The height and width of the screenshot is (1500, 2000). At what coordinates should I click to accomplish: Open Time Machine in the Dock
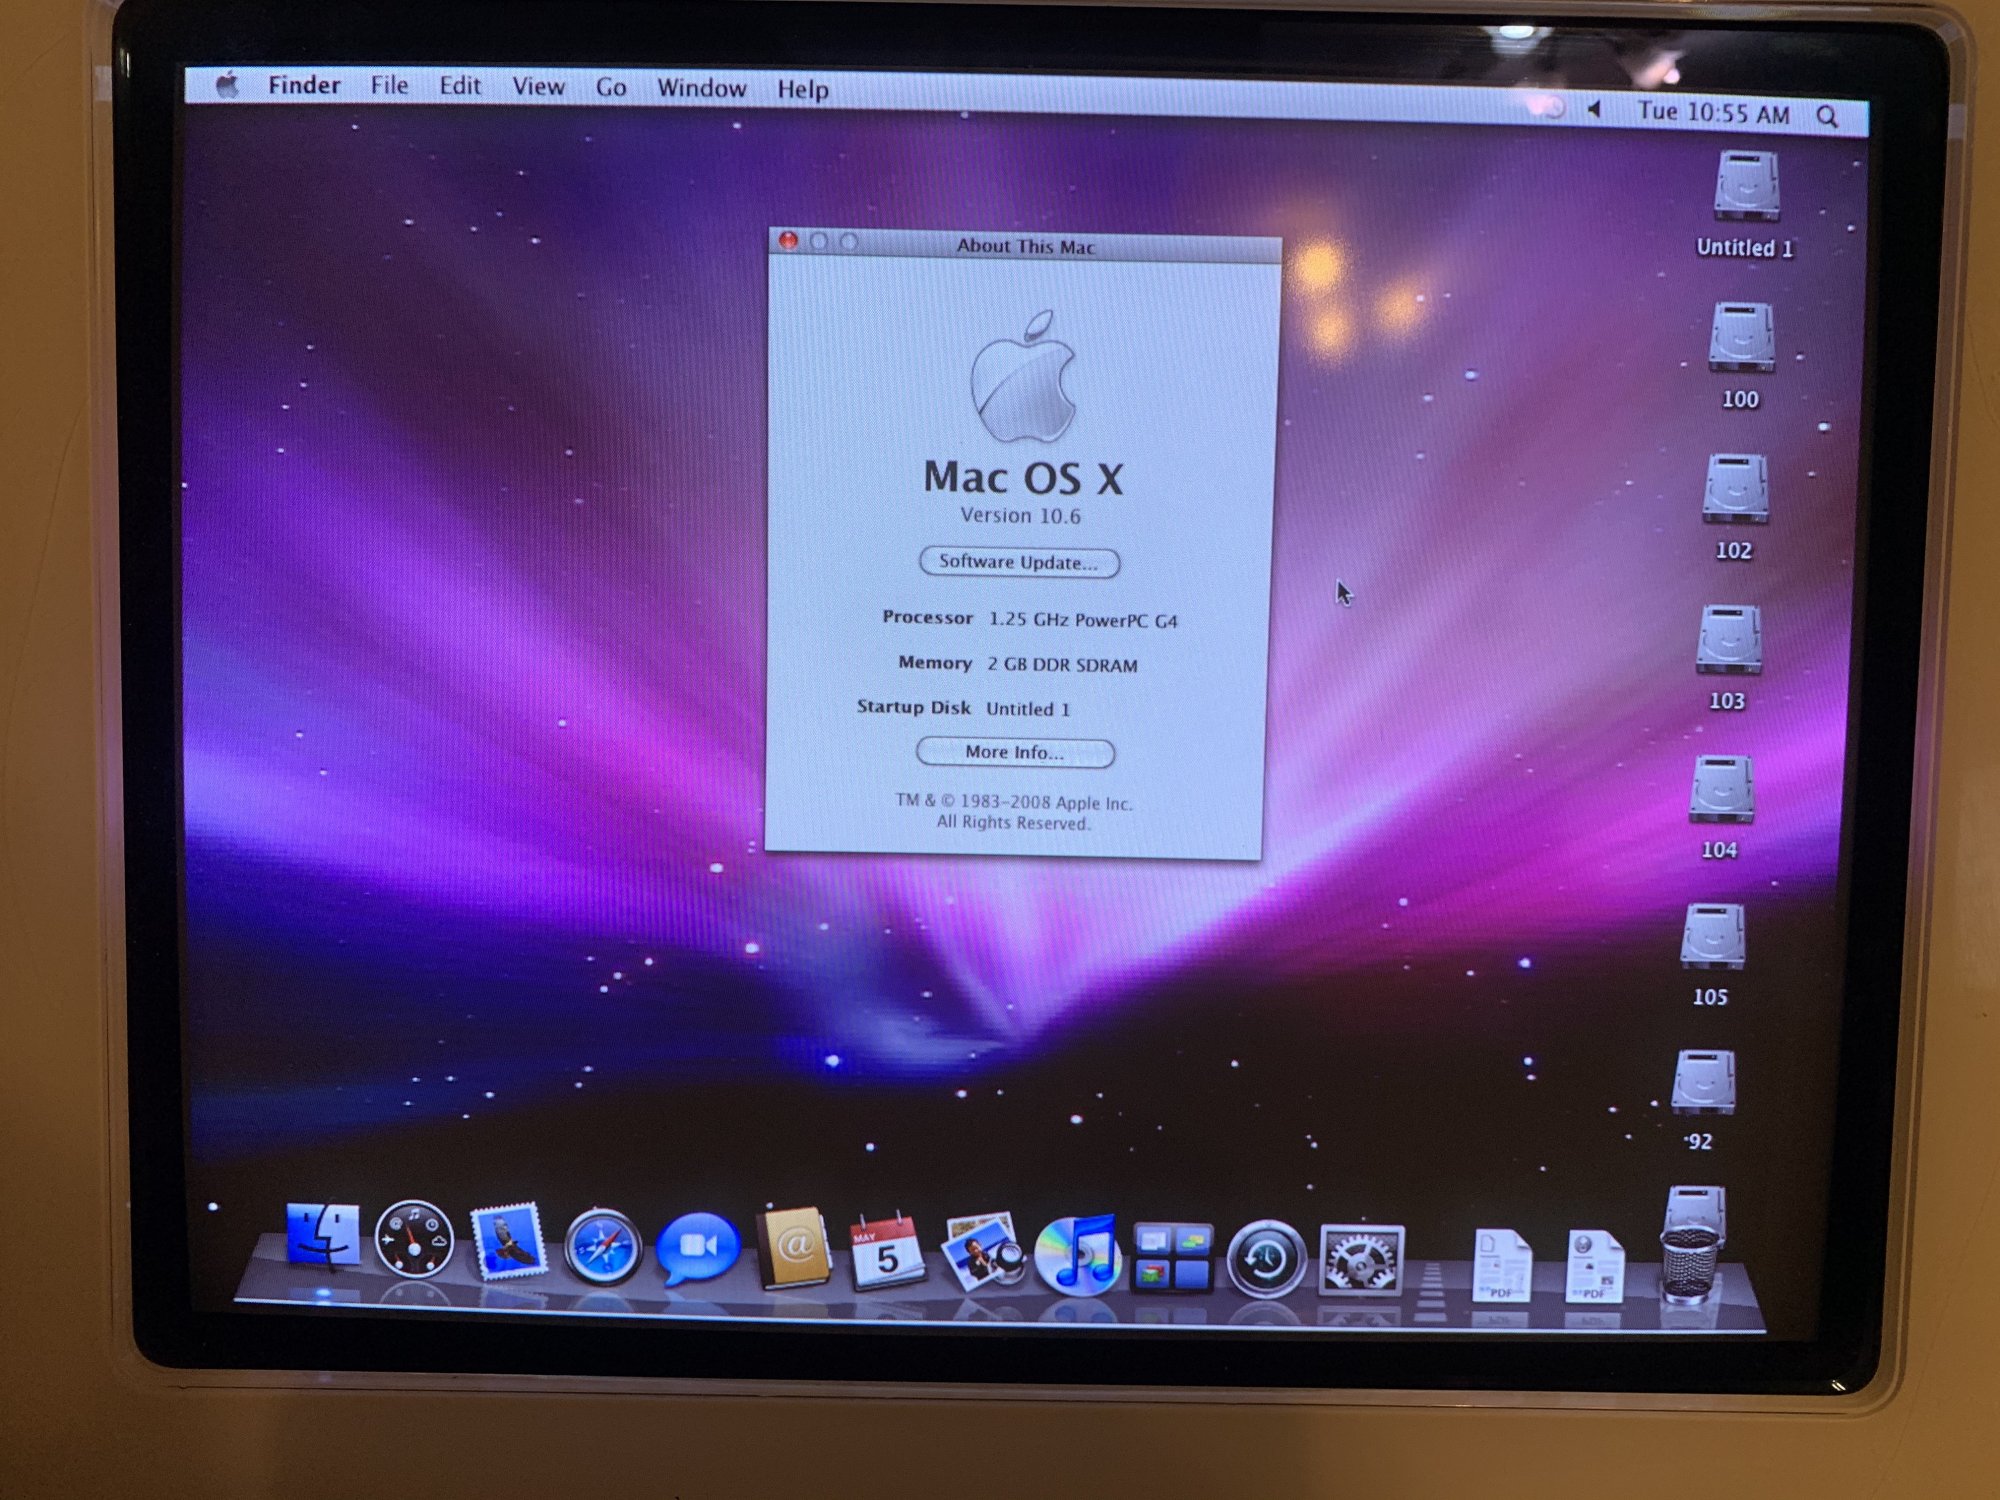point(1266,1260)
